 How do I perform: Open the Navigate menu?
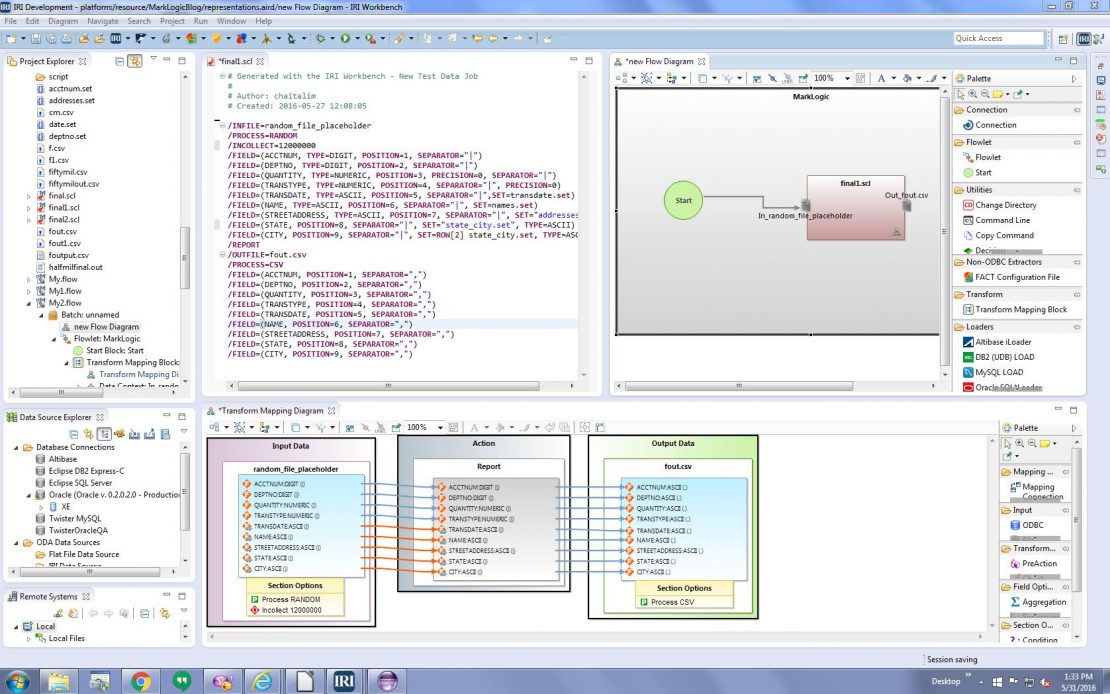103,21
